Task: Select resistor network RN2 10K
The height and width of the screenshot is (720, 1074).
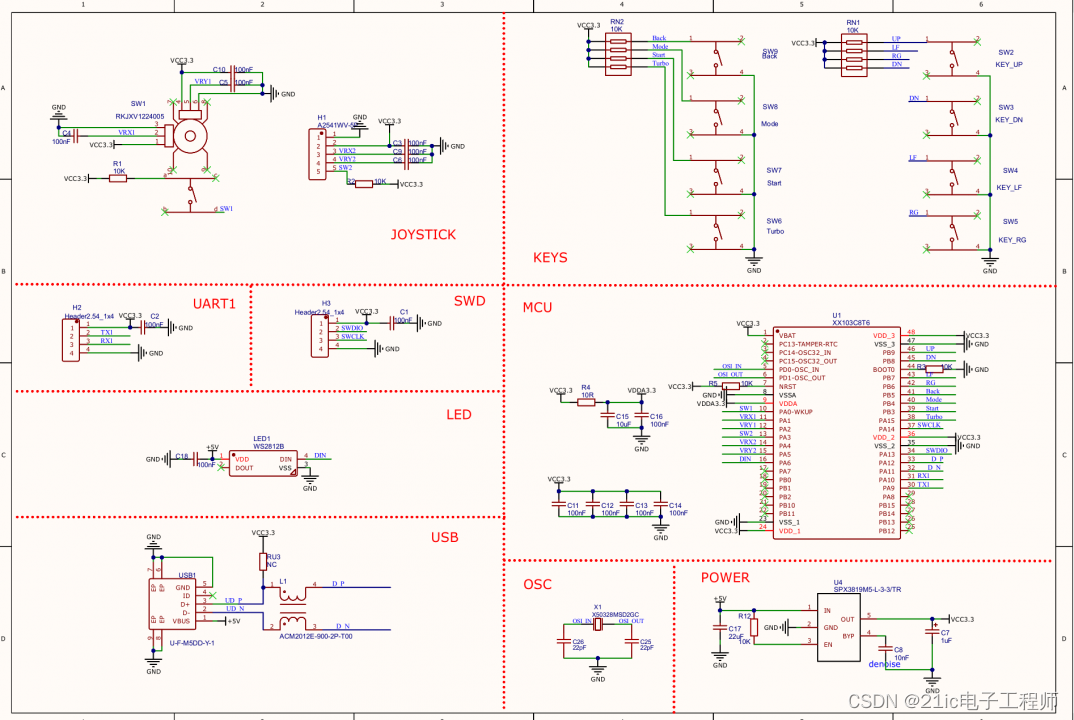Action: click(616, 52)
